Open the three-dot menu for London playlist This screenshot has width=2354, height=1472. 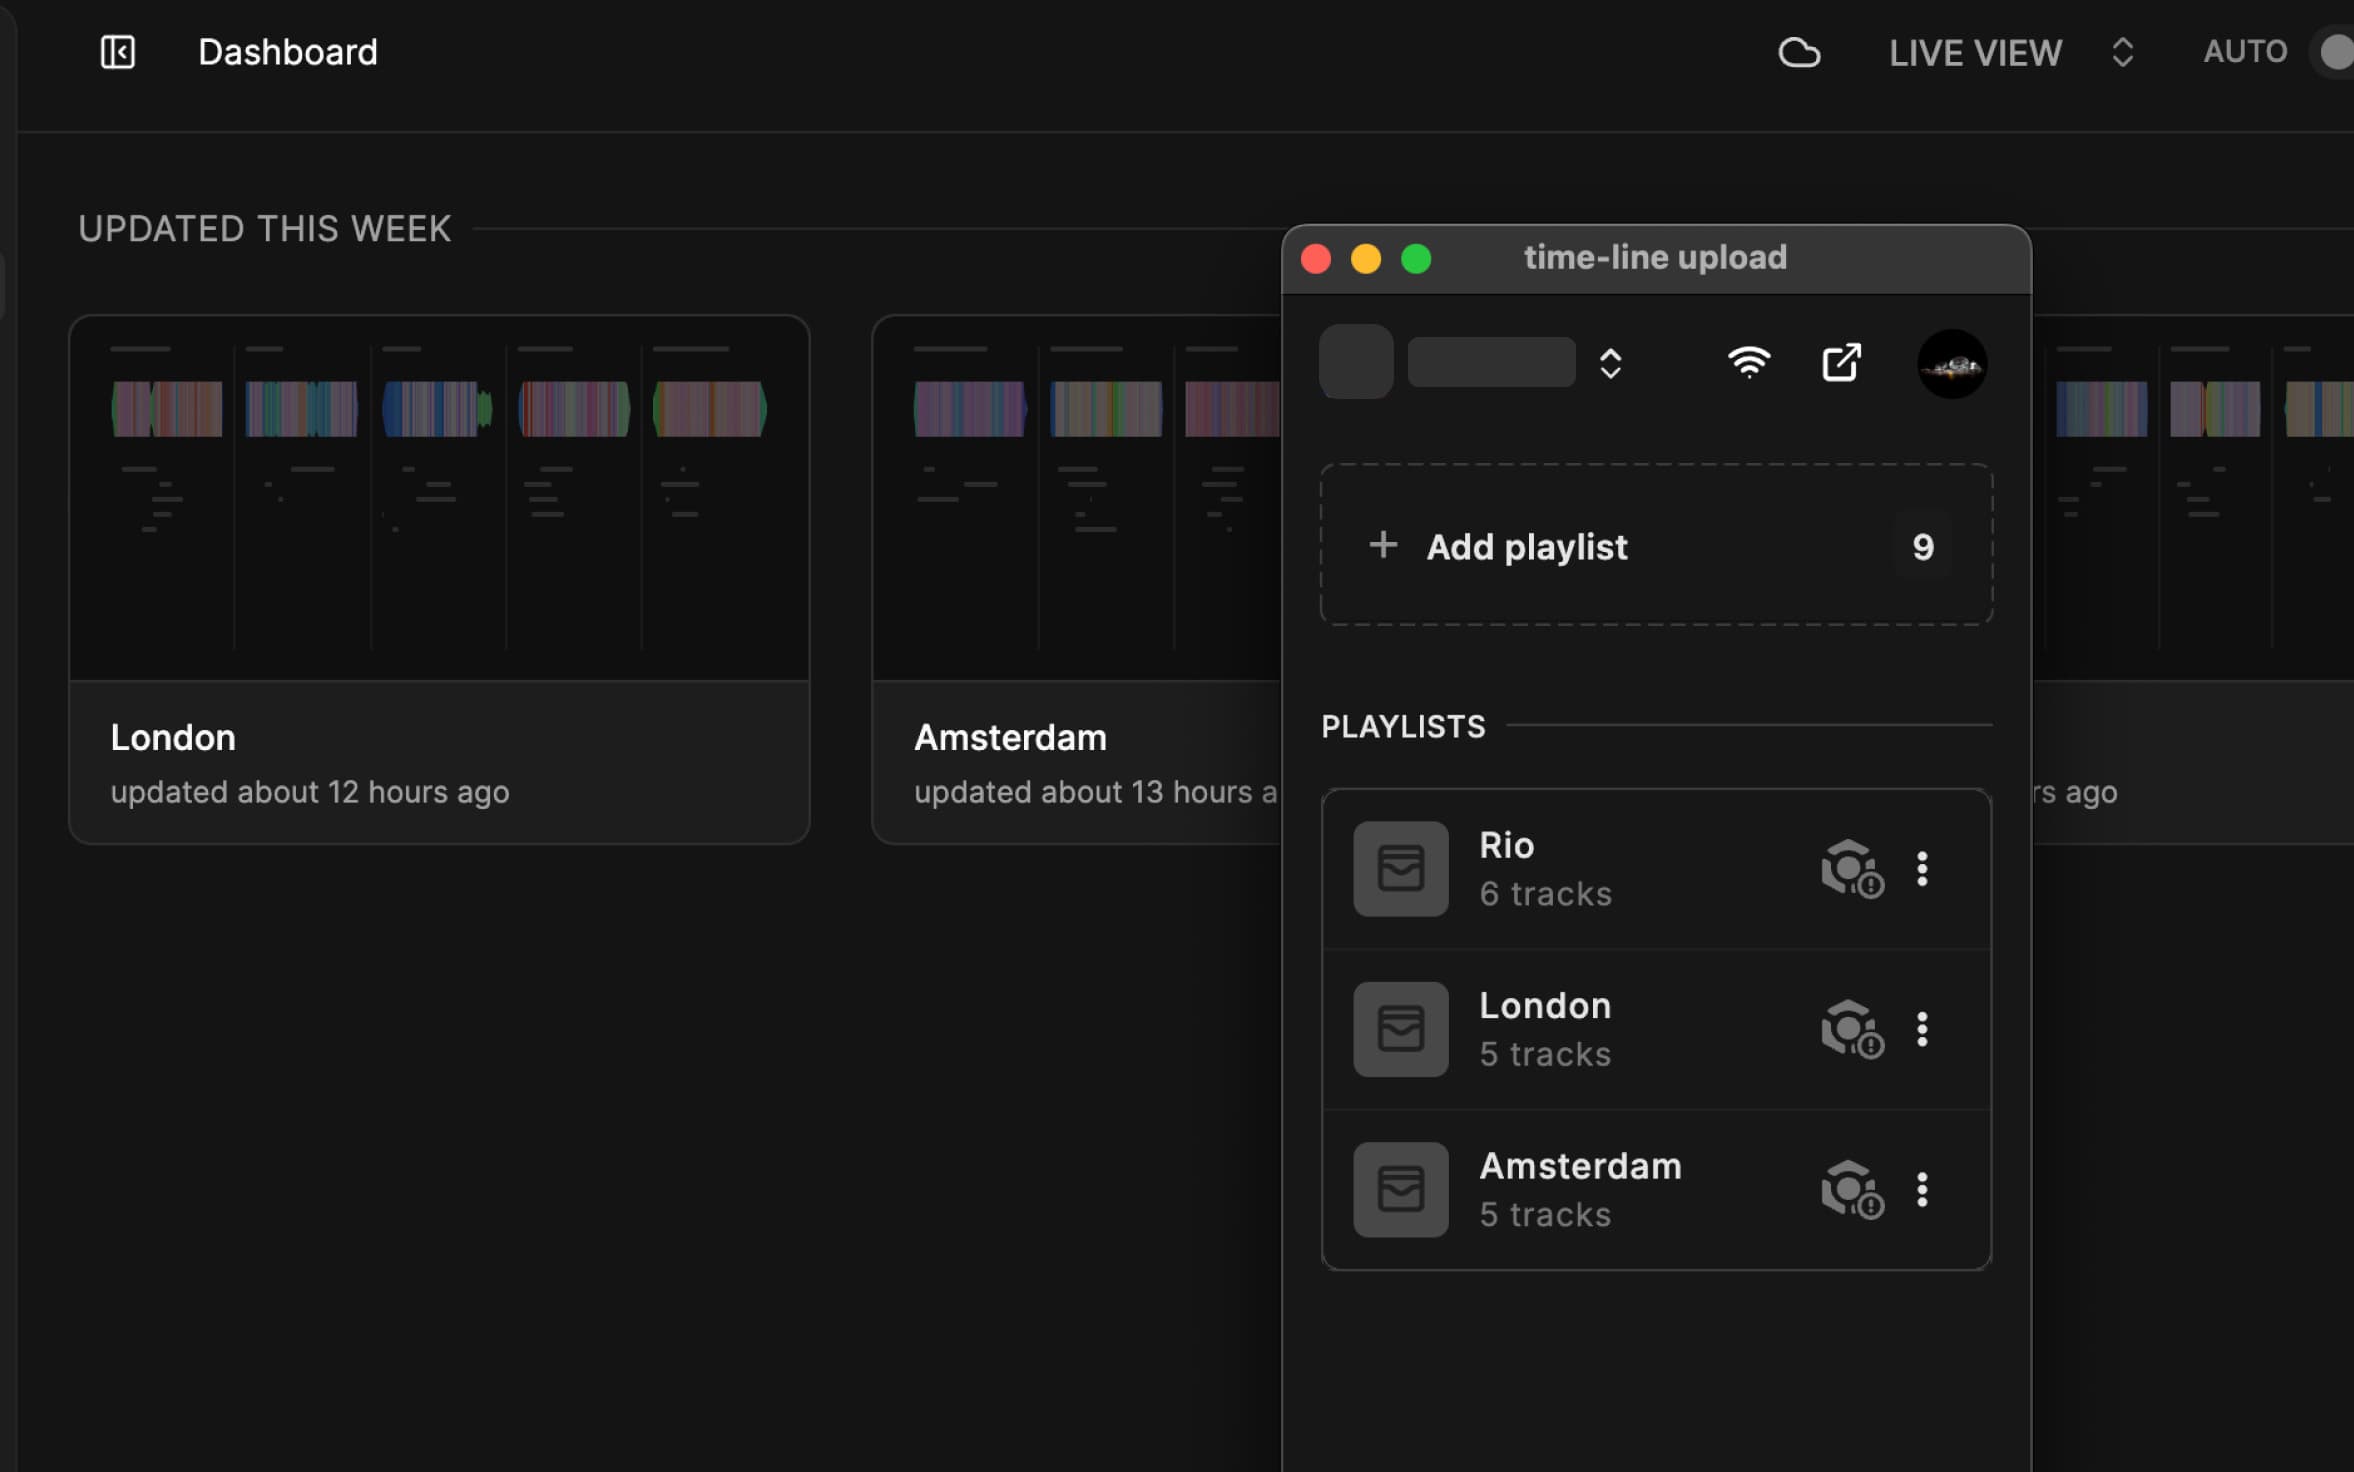pos(1922,1030)
